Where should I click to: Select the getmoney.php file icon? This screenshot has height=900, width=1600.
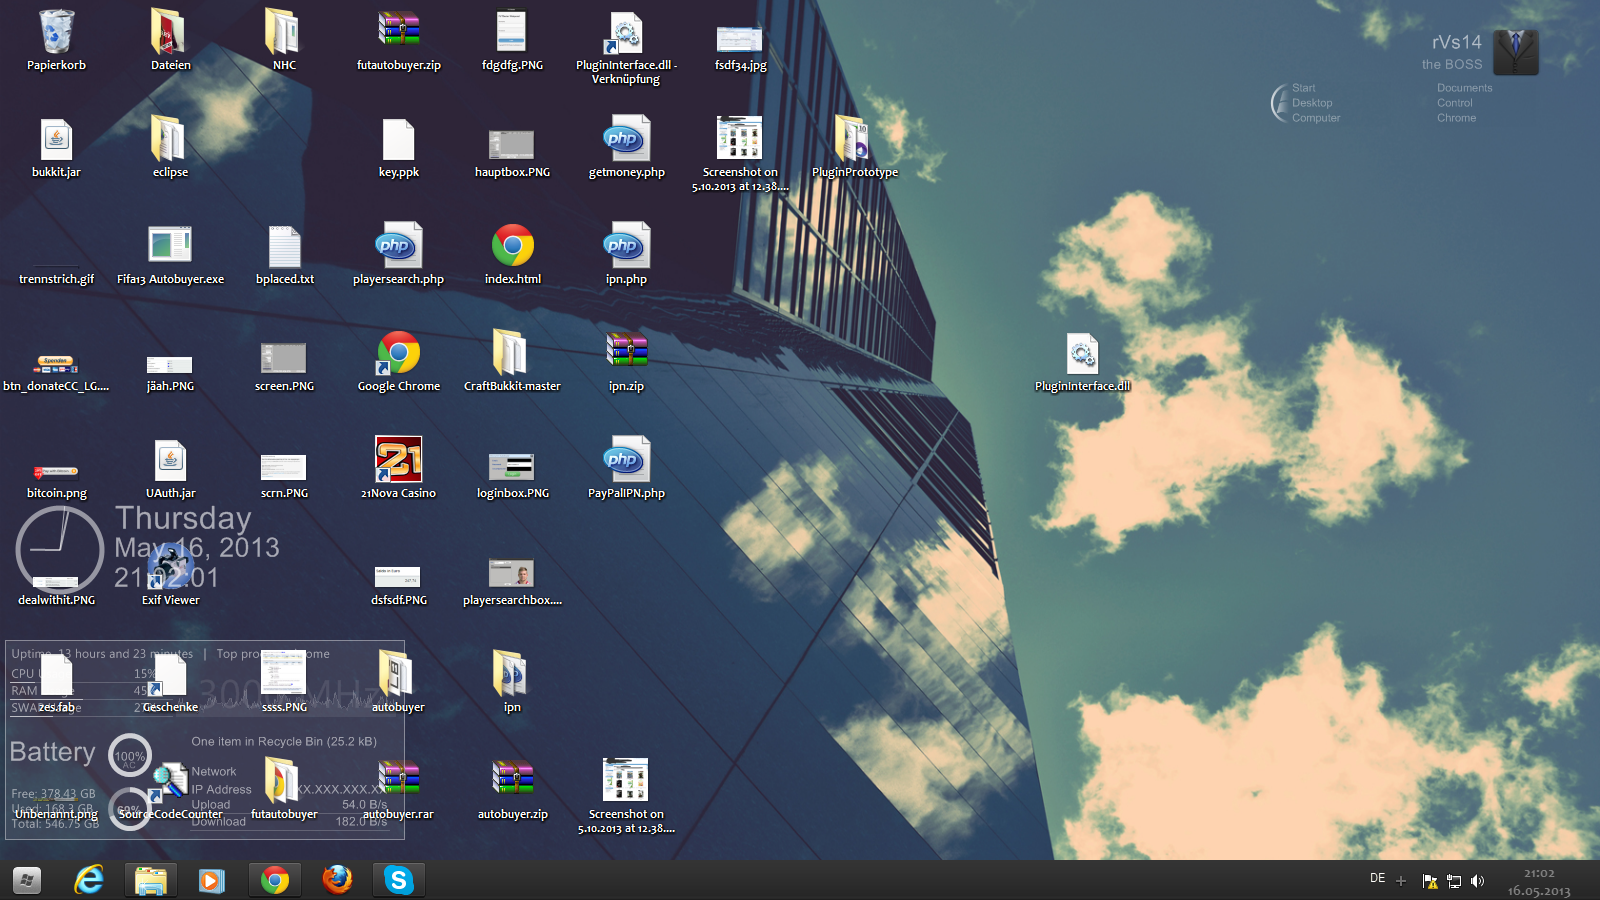tap(626, 140)
